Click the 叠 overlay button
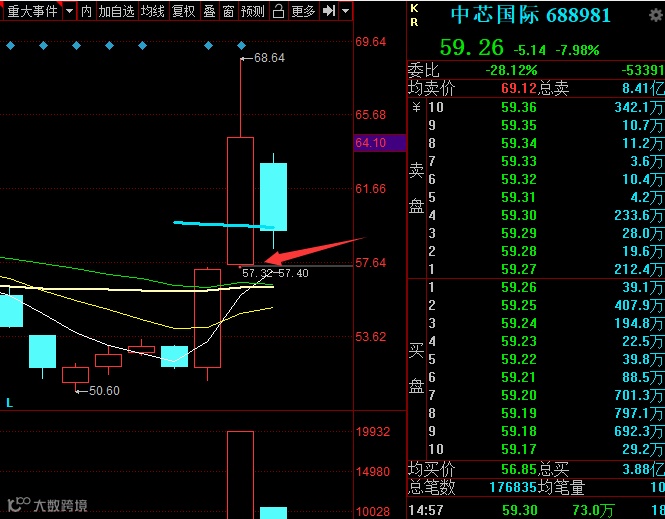 pyautogui.click(x=209, y=11)
